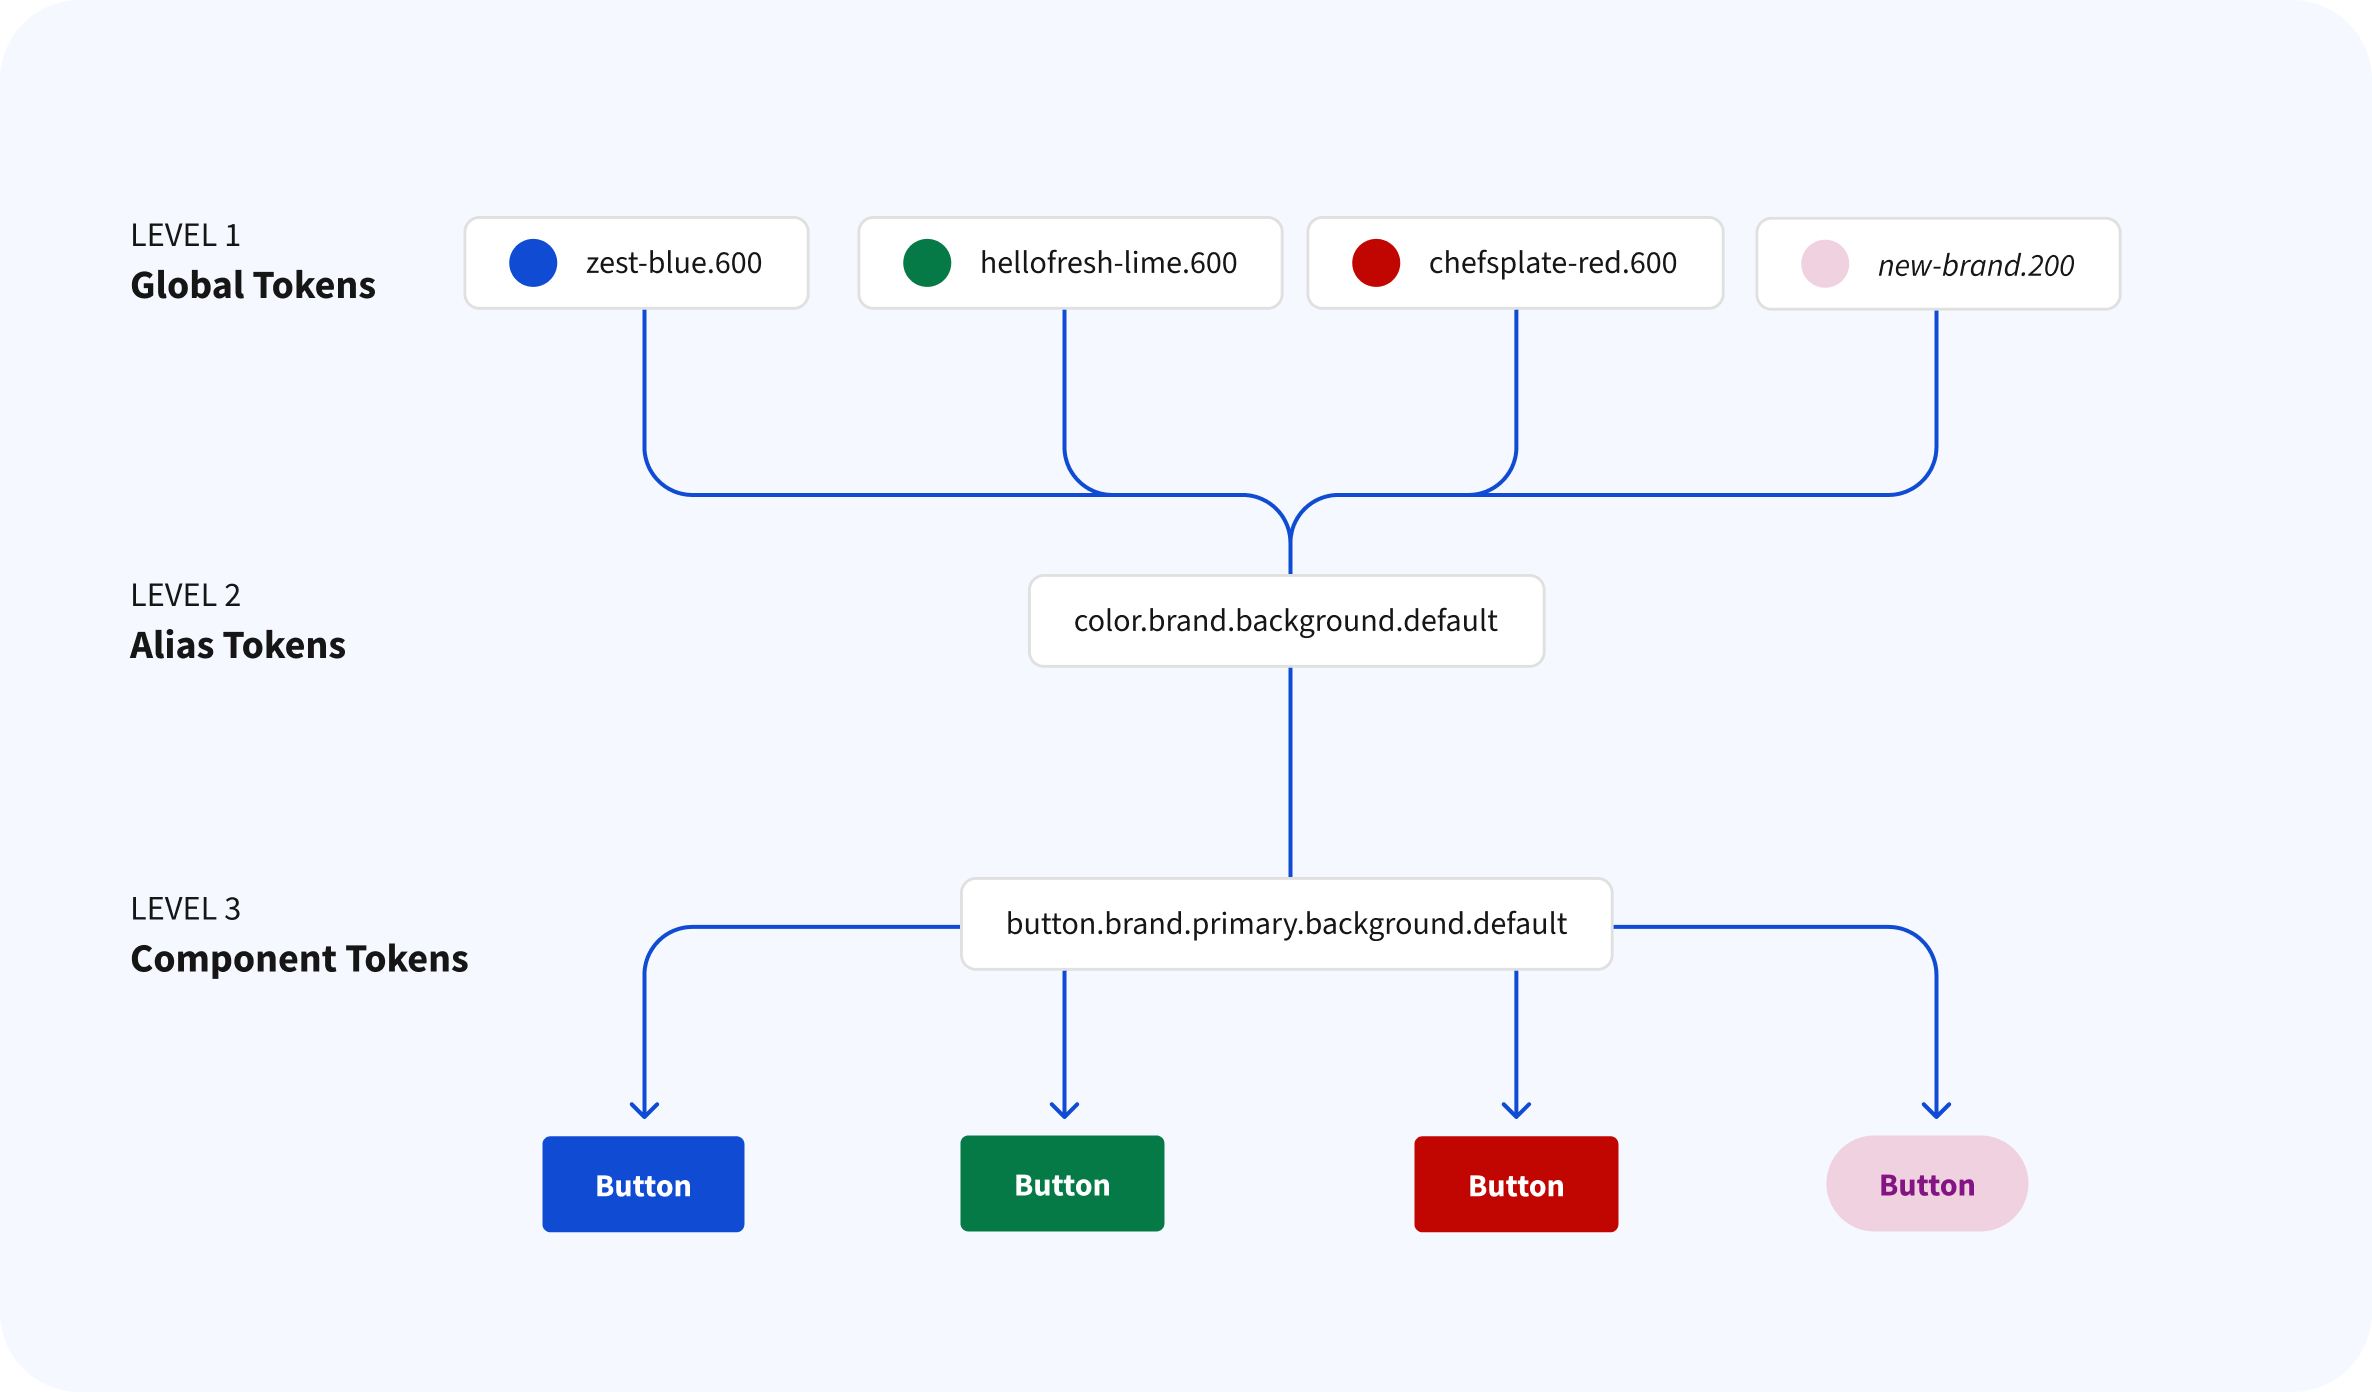Viewport: 2372px width, 1392px height.
Task: Click the red chefsplate-red.600 color dot
Action: (x=1376, y=263)
